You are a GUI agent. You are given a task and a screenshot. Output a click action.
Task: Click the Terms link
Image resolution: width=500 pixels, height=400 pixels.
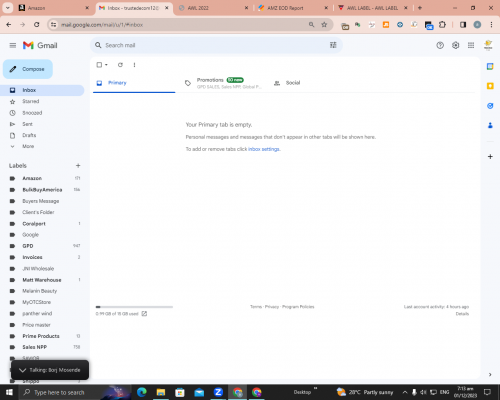(256, 307)
